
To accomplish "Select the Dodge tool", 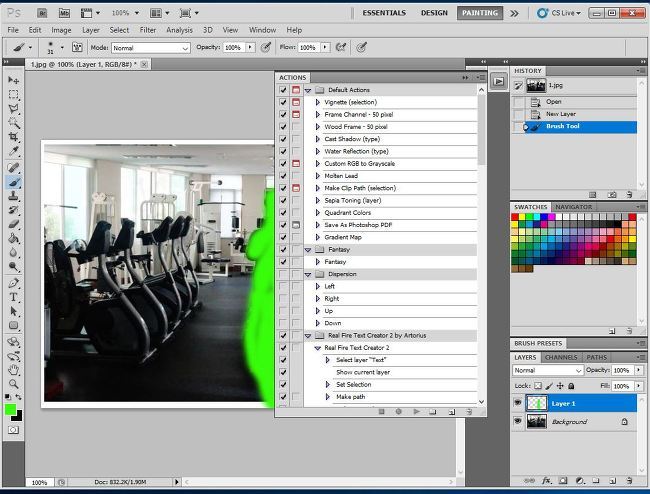I will 13,266.
